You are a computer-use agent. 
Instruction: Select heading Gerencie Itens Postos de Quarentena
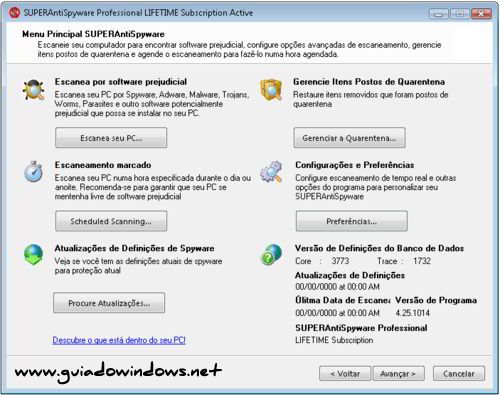[x=369, y=82]
